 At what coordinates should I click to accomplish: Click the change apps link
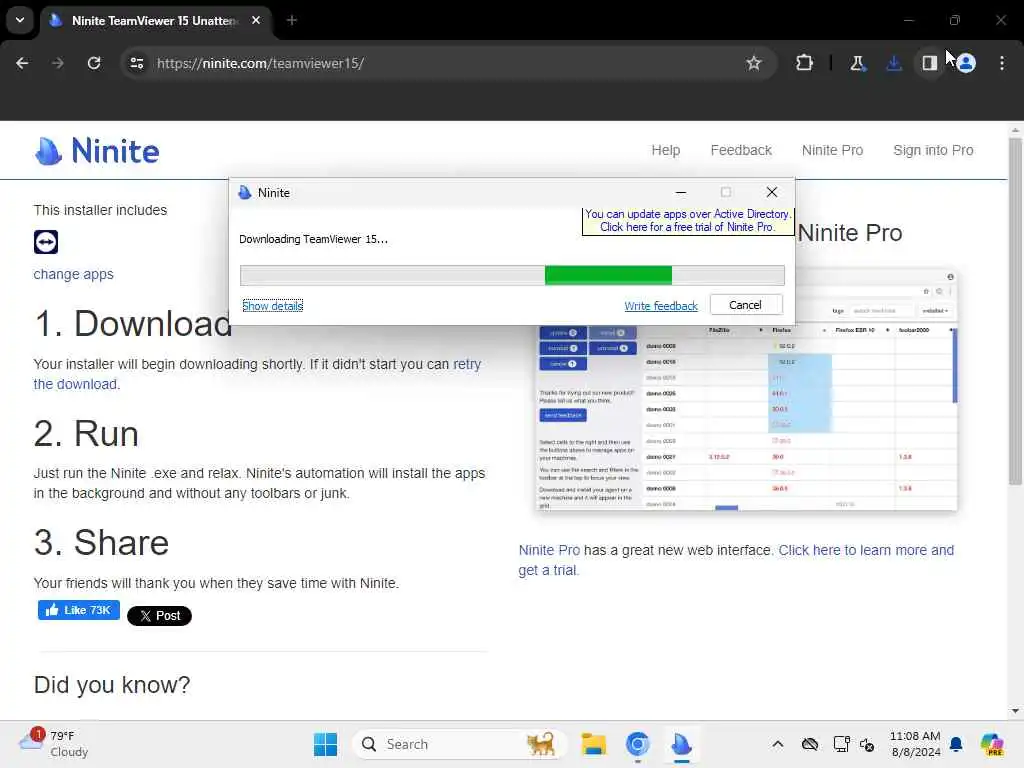click(73, 274)
